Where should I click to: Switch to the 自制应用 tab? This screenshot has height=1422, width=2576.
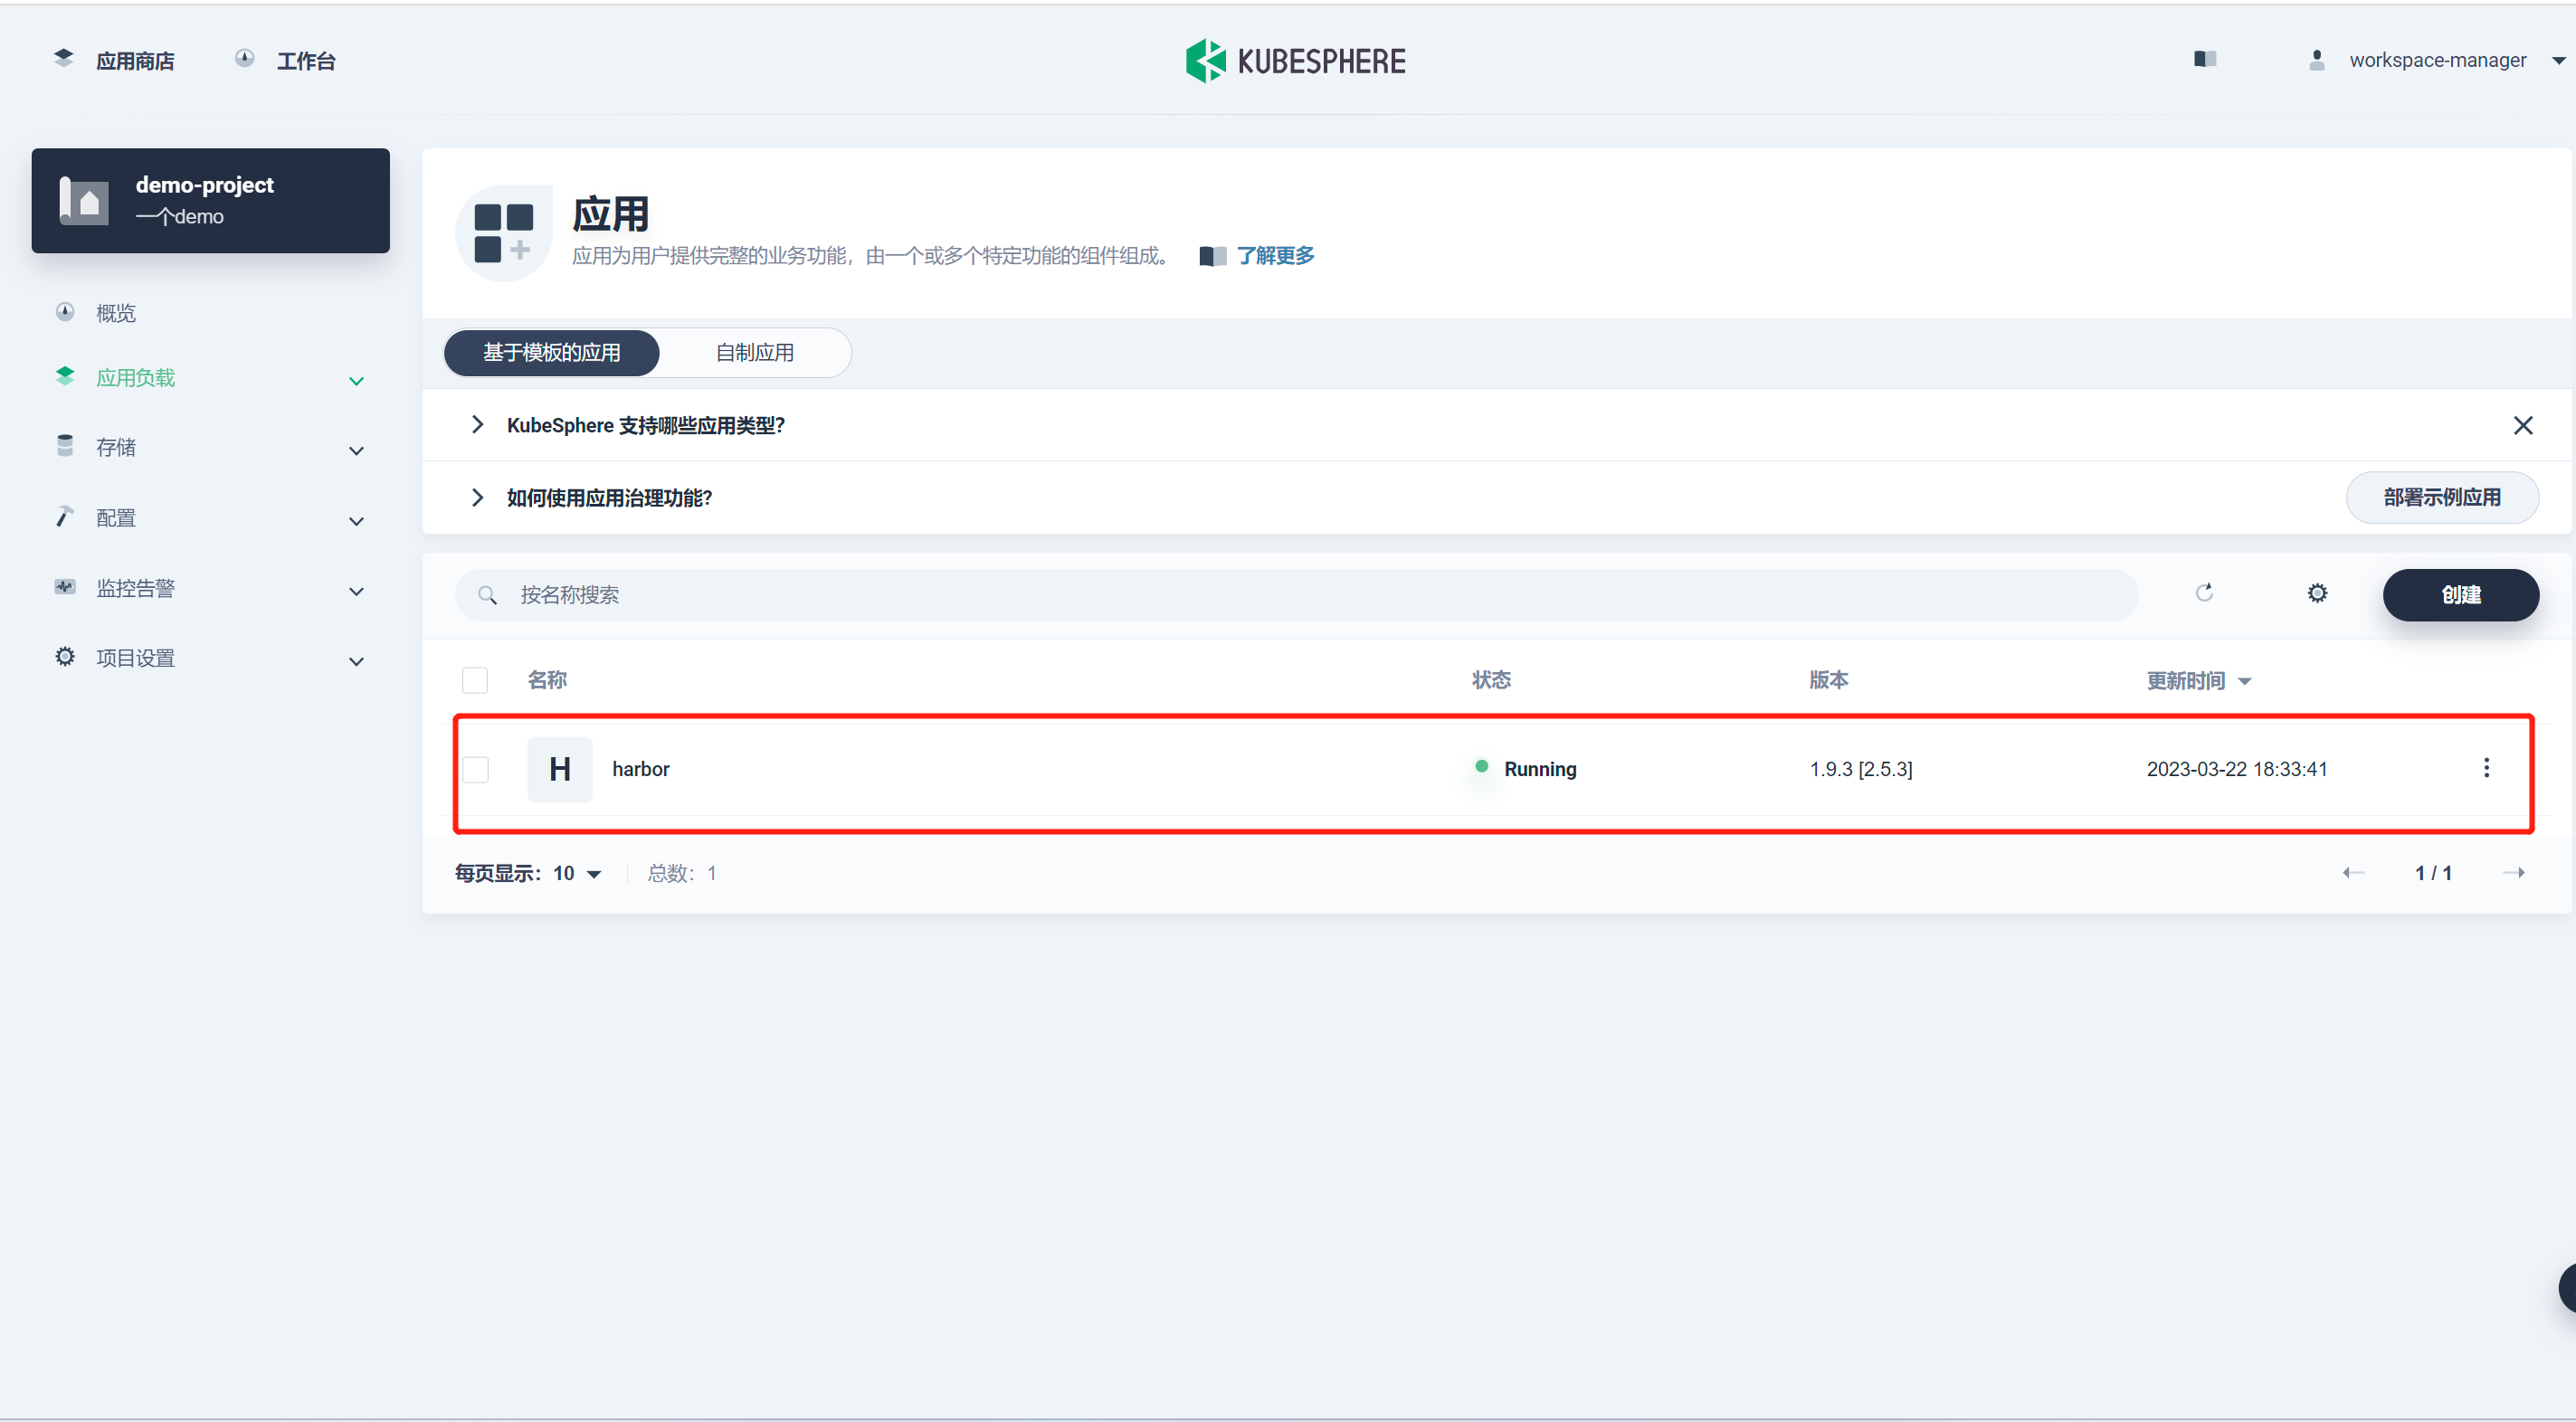tap(754, 352)
